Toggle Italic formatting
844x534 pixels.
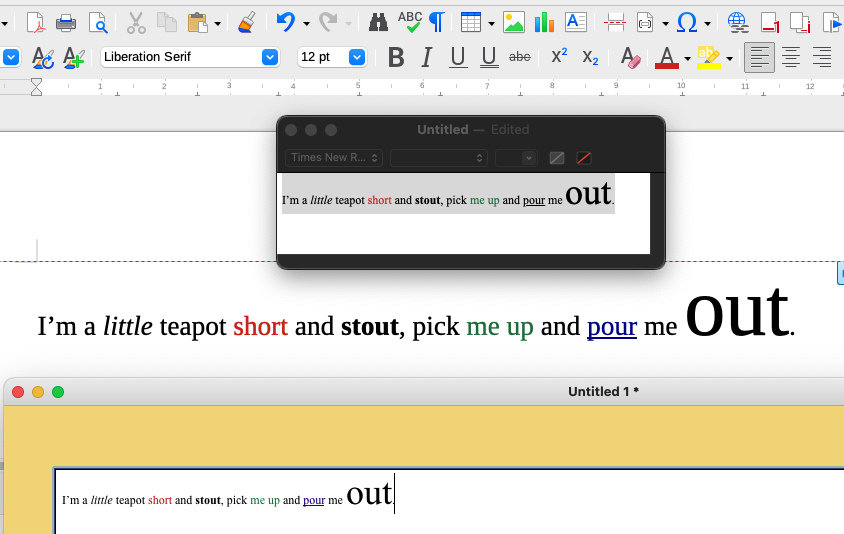tap(427, 58)
